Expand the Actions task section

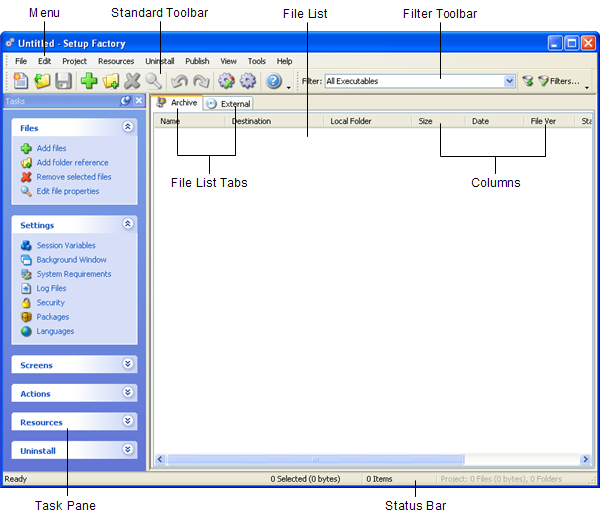pyautogui.click(x=127, y=393)
